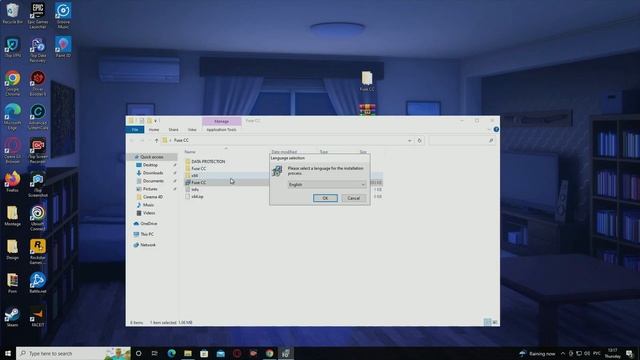The height and width of the screenshot is (360, 640).
Task: Open the iTop Data Recovery shortcut
Action: pos(38,49)
